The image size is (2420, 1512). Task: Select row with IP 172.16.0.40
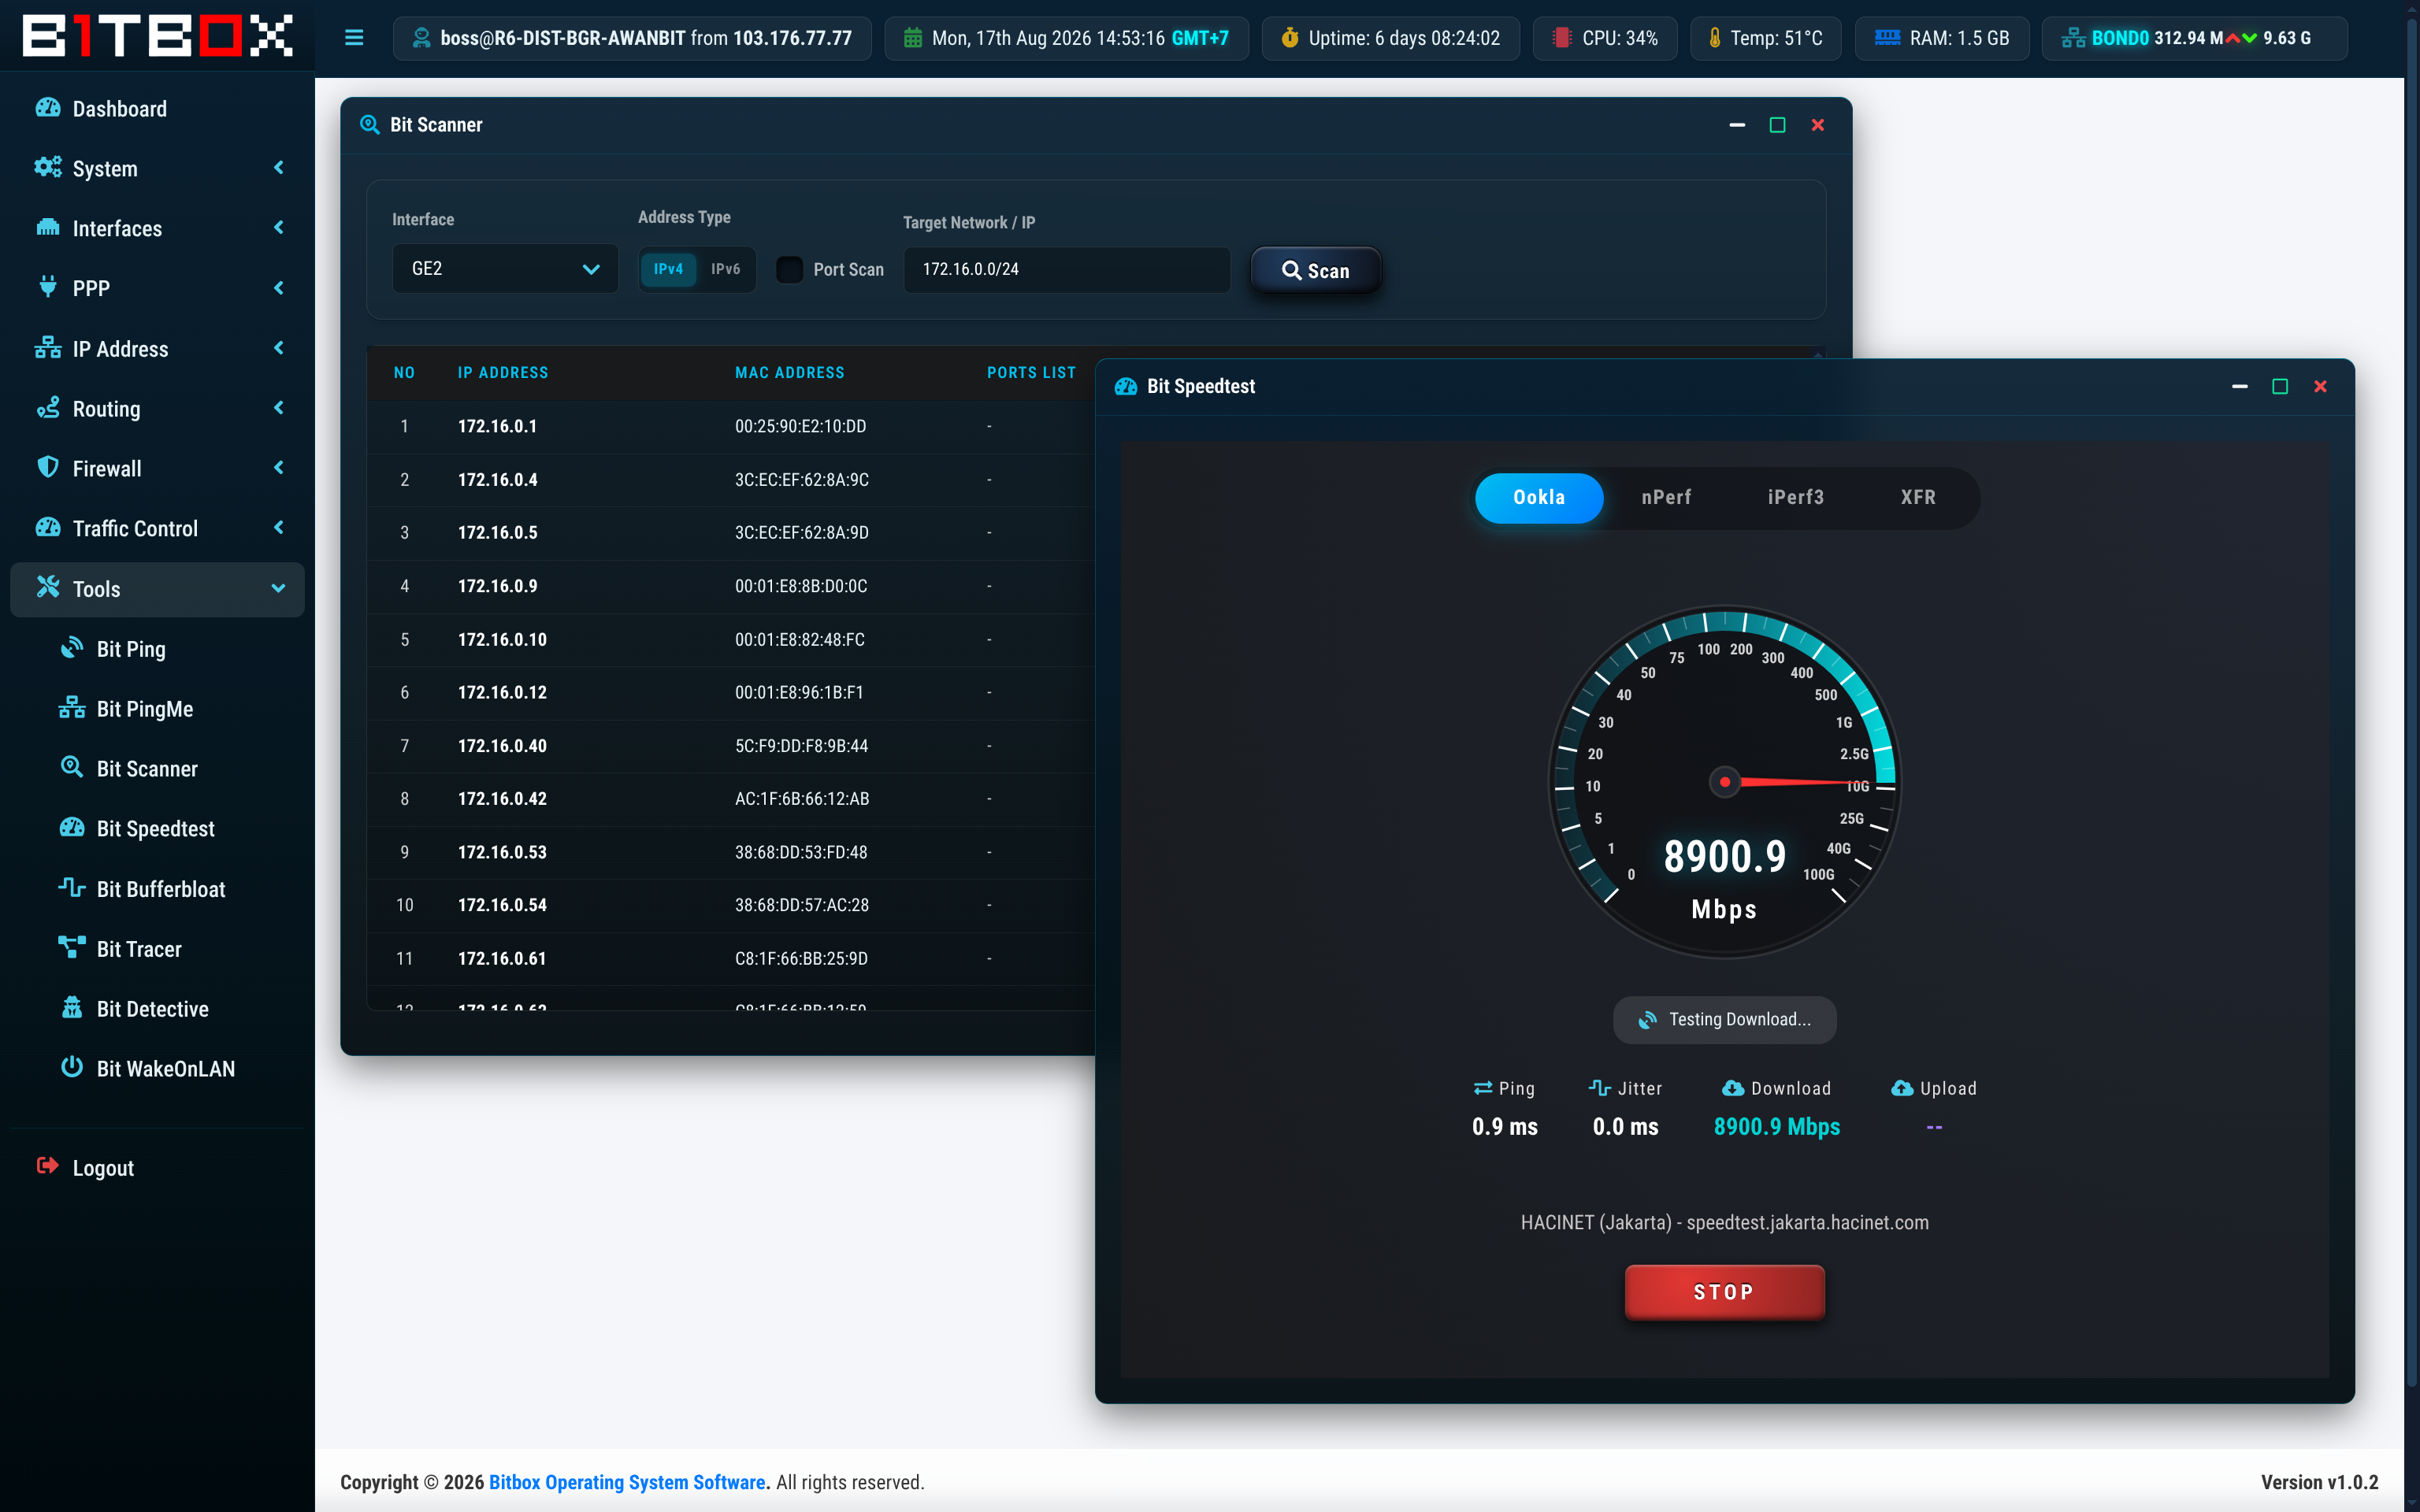pos(730,746)
